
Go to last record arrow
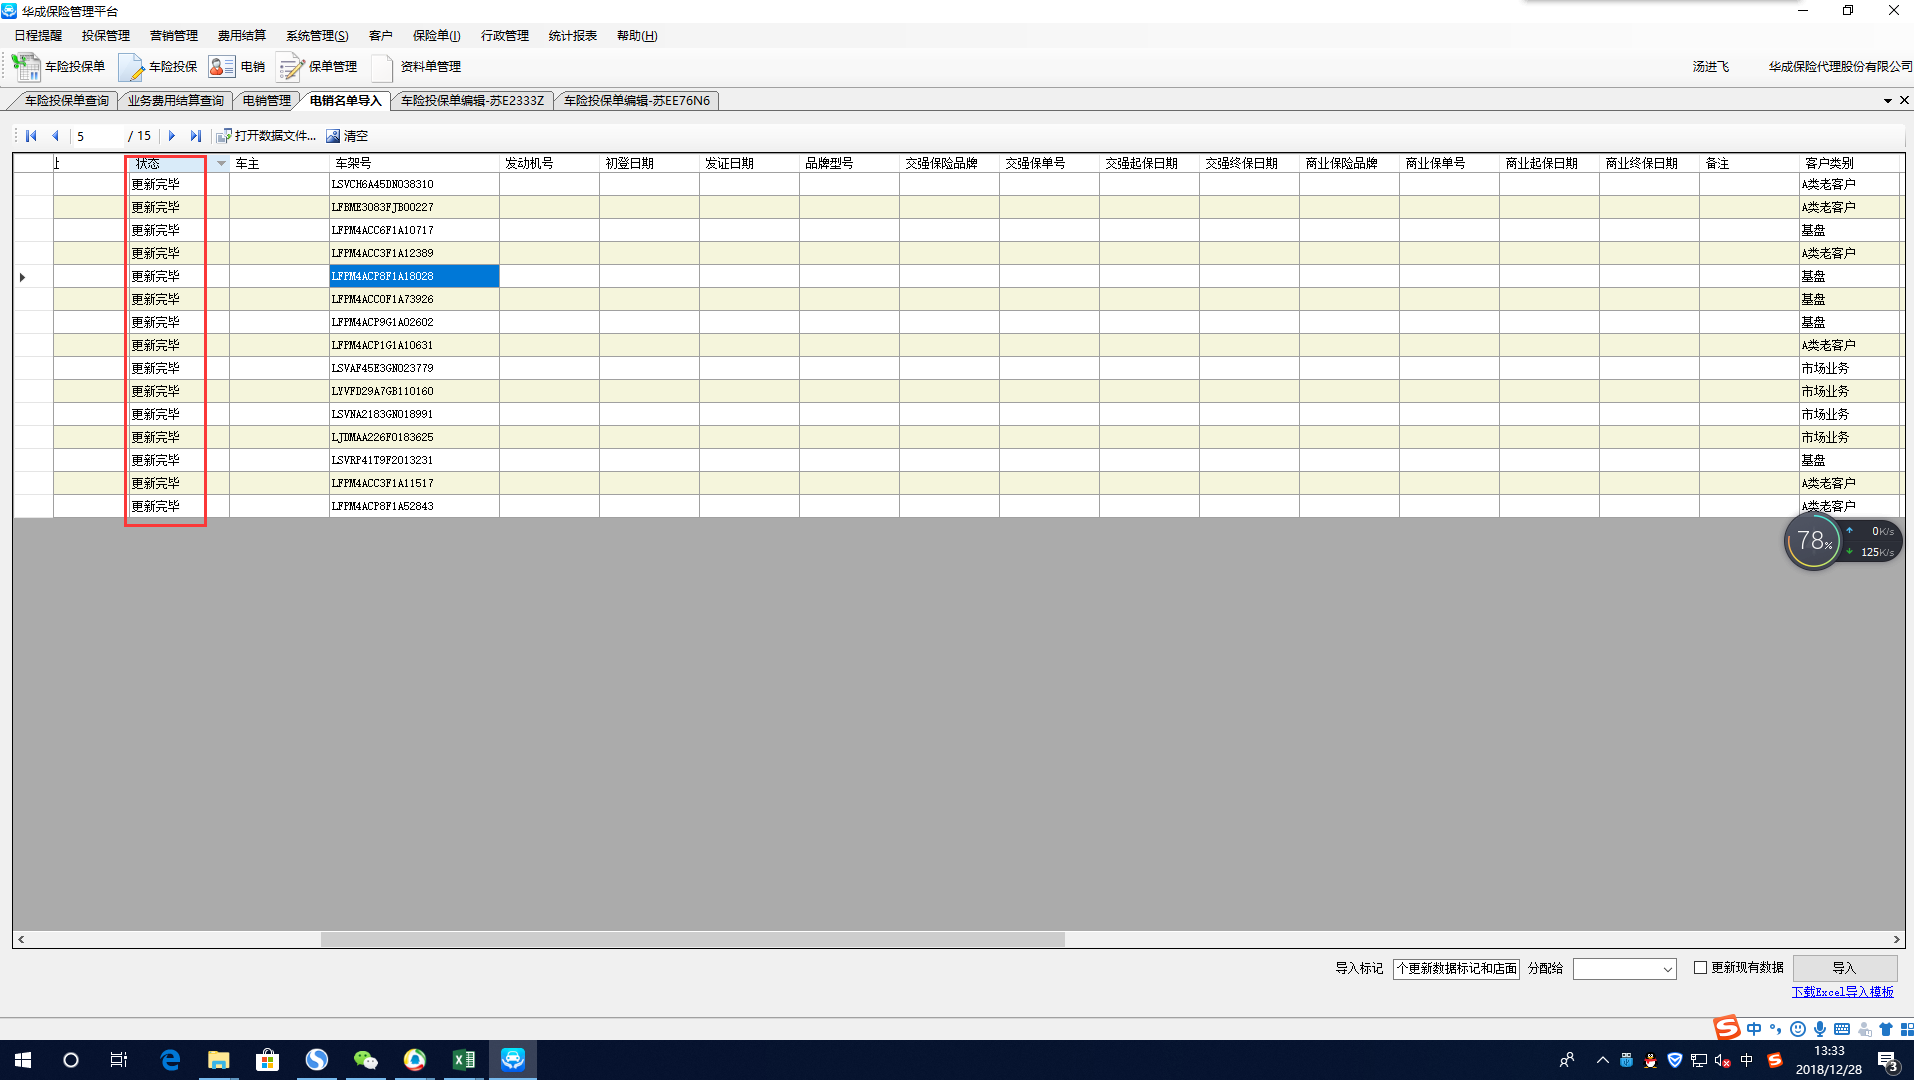click(x=196, y=136)
